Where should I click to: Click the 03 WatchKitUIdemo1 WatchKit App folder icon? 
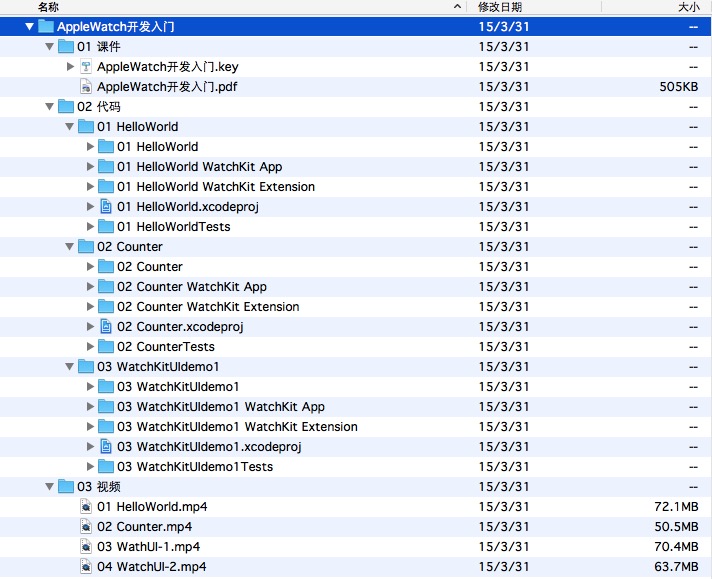[106, 406]
